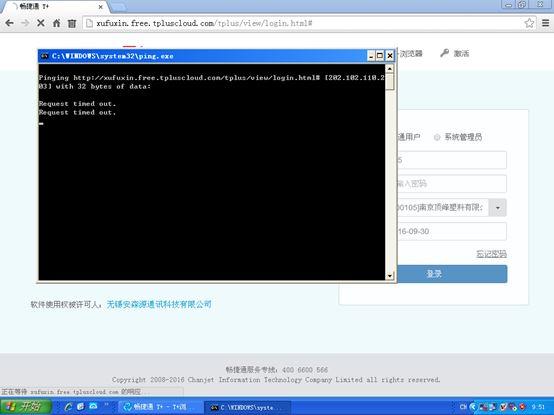Click the console scrollbar down arrow

390,275
